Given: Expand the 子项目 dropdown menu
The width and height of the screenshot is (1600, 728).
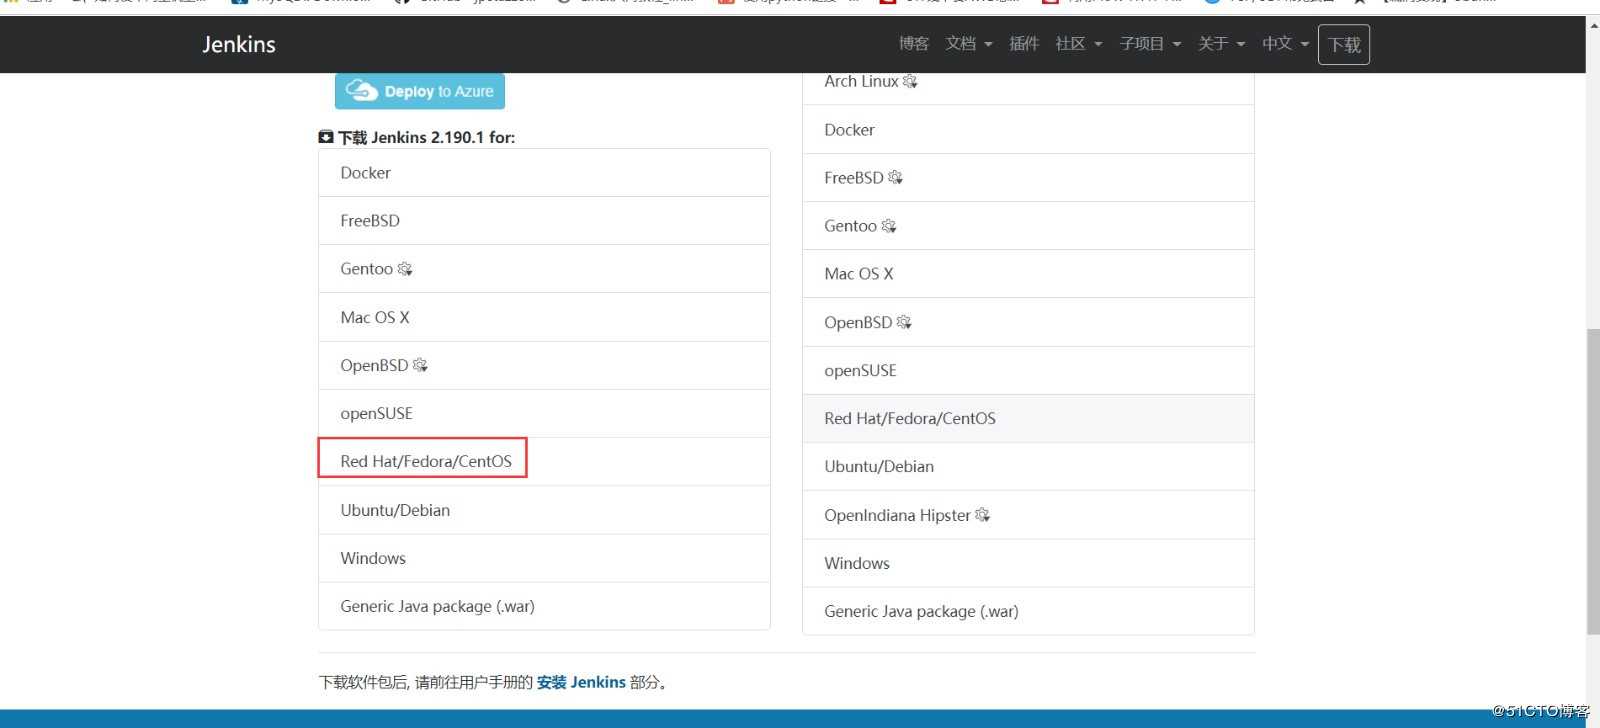Looking at the screenshot, I should (1150, 44).
